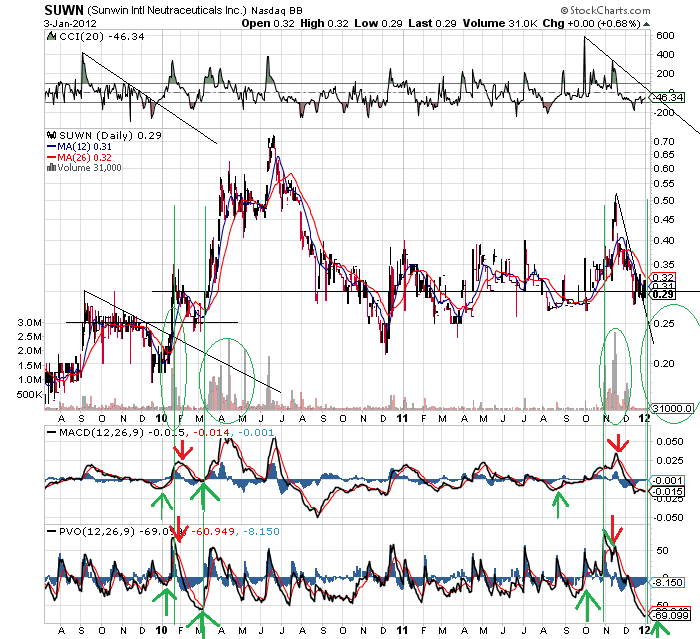Click the 3.0M volume axis label
Screen dimensions: 700x639
point(29,323)
